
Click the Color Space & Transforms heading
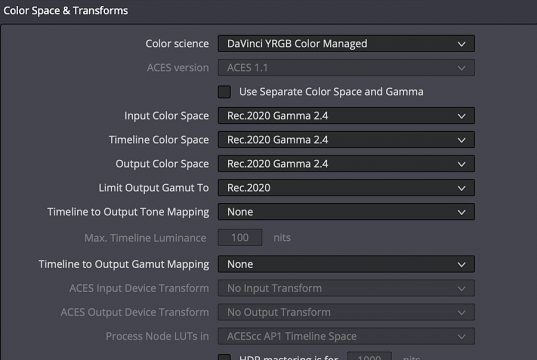click(66, 11)
